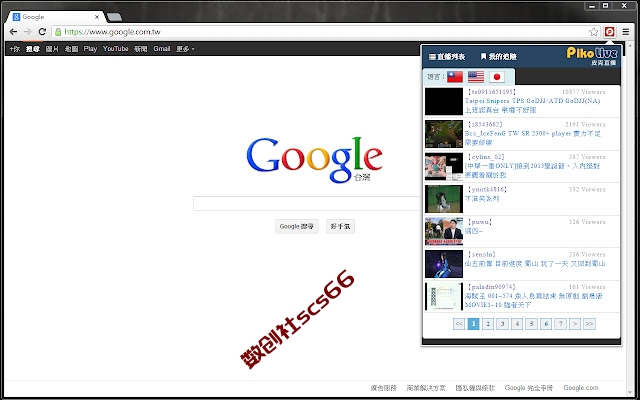Click the stream title link under senslo
The width and height of the screenshot is (640, 400).
click(x=535, y=264)
